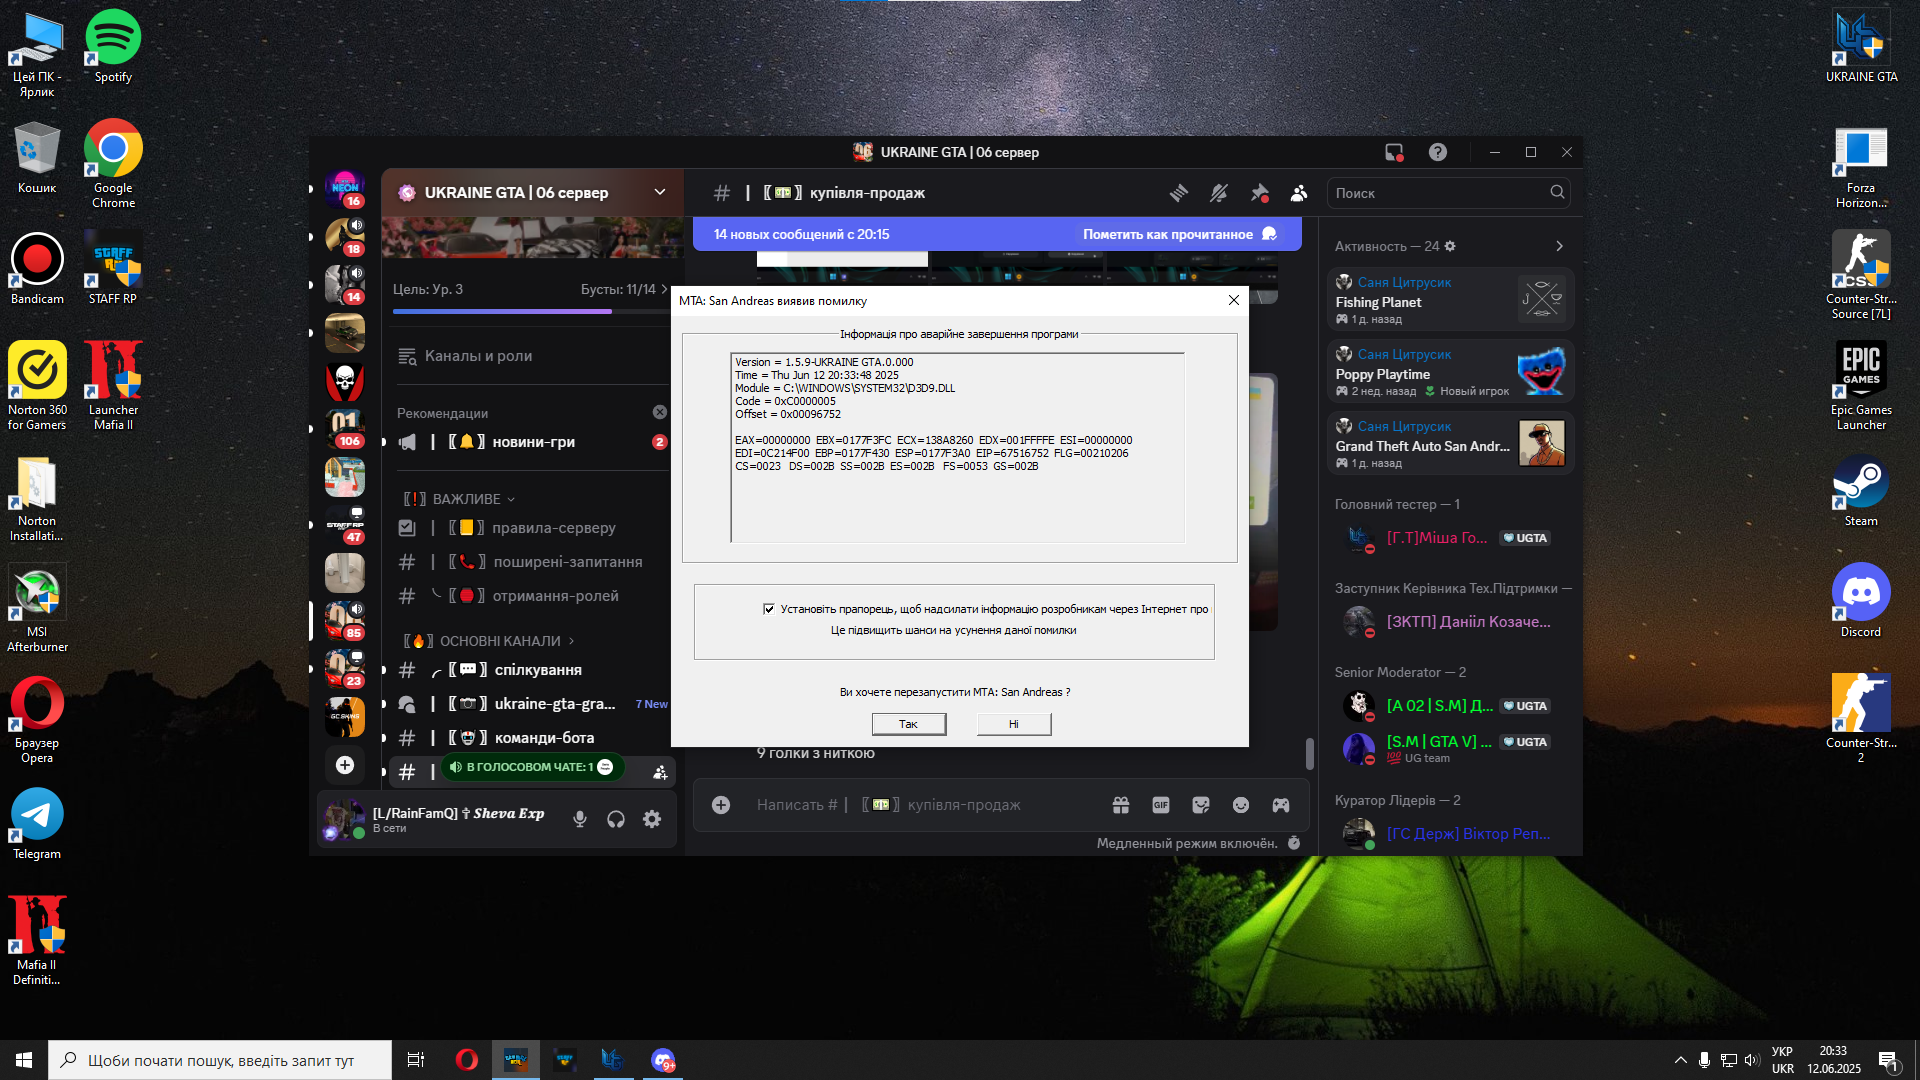Close the MTA San Andreas error dialog
Screen dimensions: 1920x1080
coord(1234,300)
